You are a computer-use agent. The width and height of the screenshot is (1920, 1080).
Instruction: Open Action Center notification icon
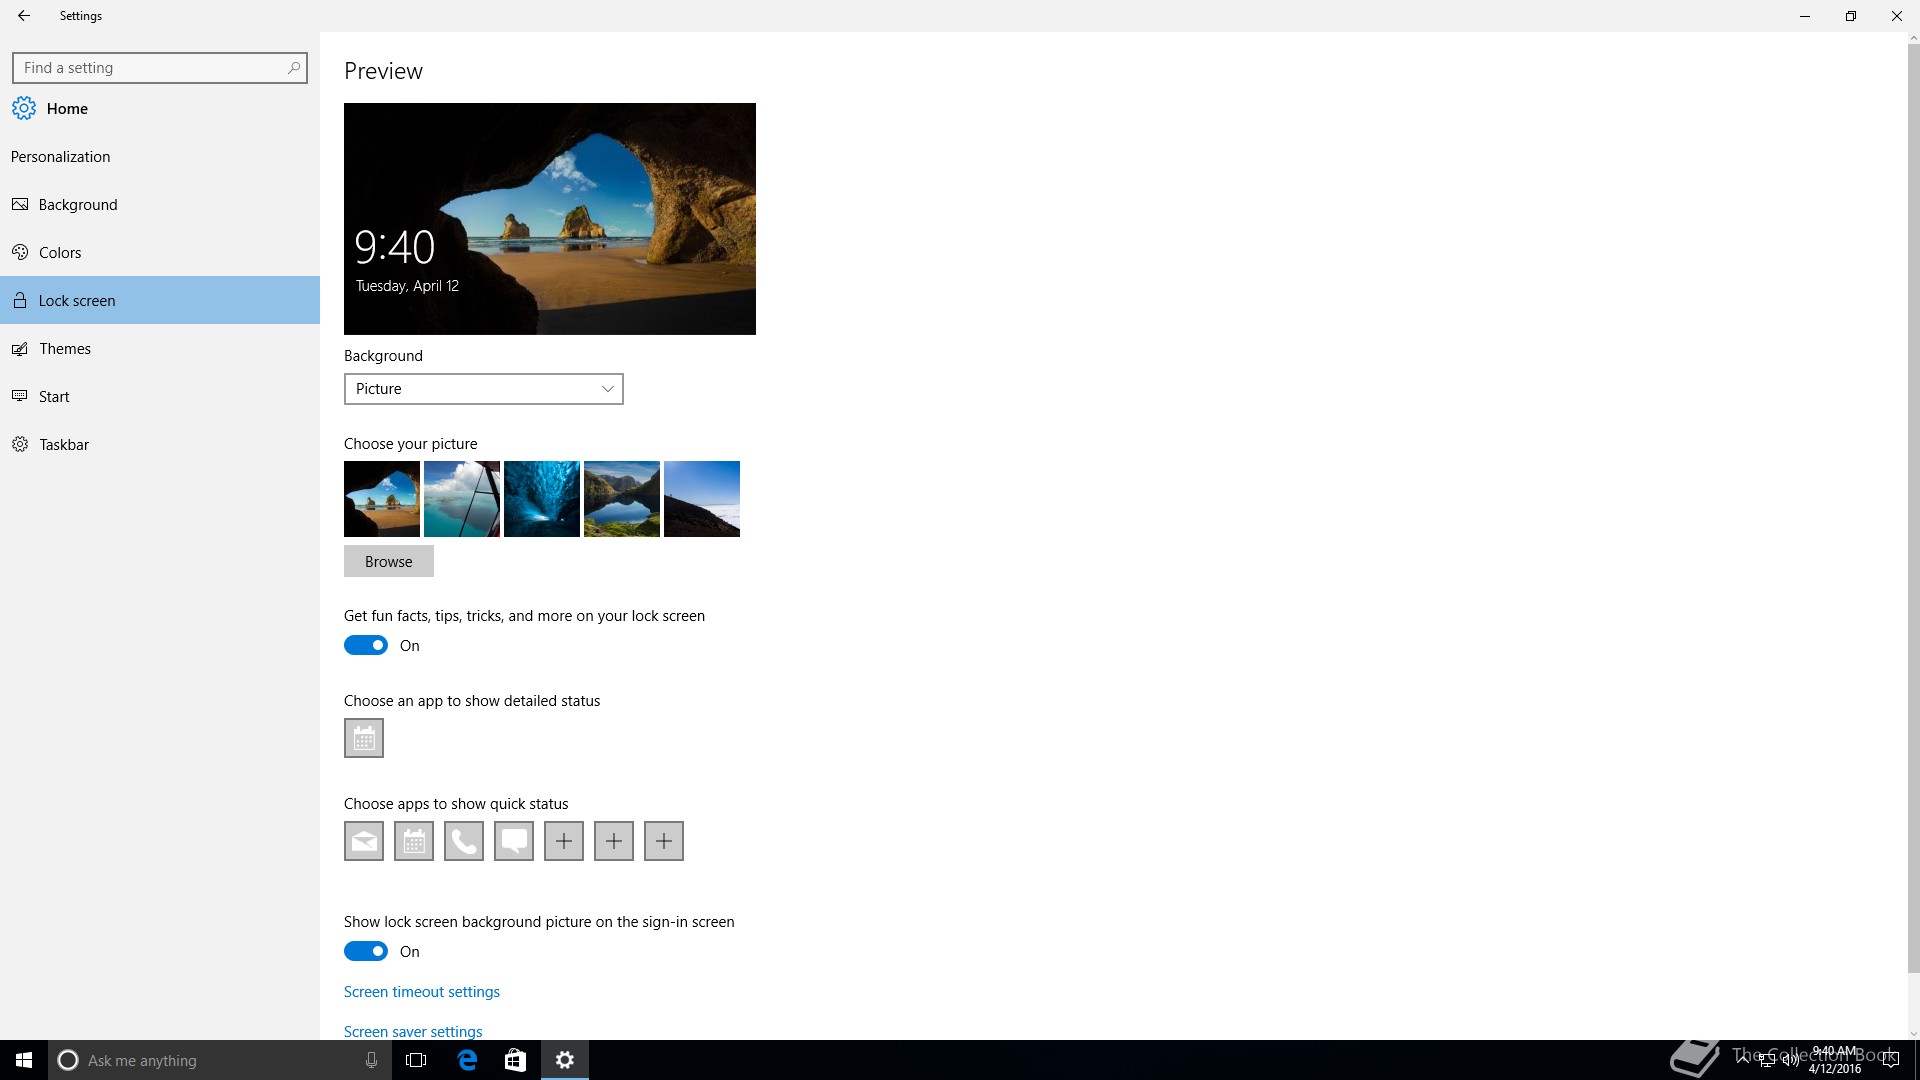1890,1060
